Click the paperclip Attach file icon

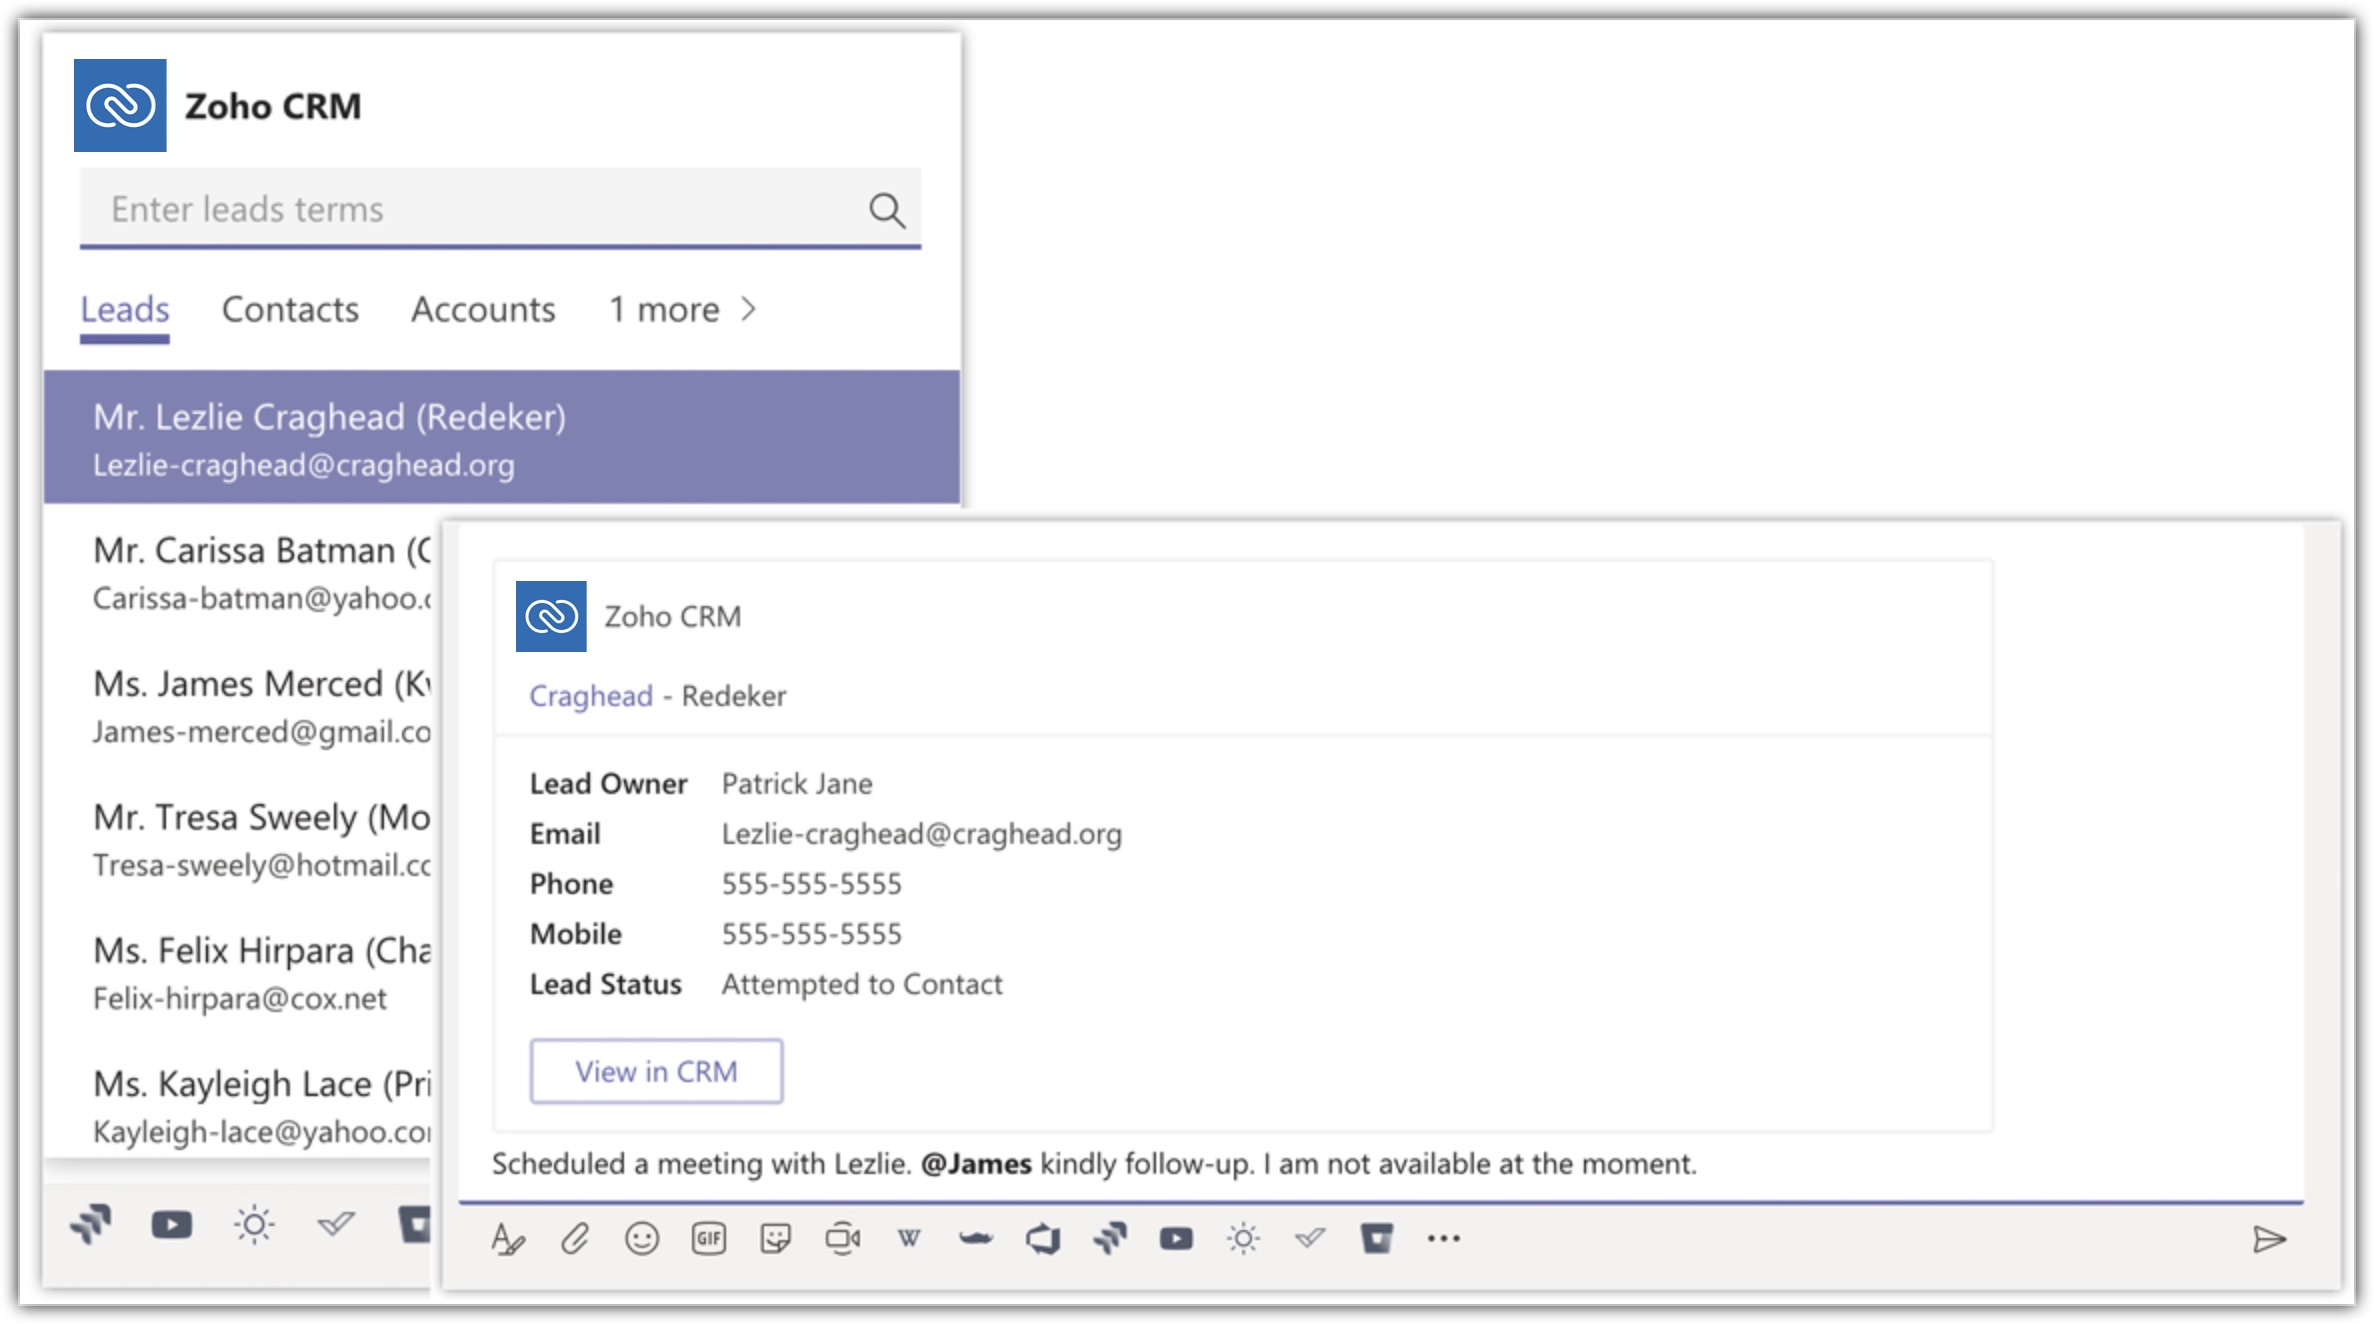[575, 1239]
